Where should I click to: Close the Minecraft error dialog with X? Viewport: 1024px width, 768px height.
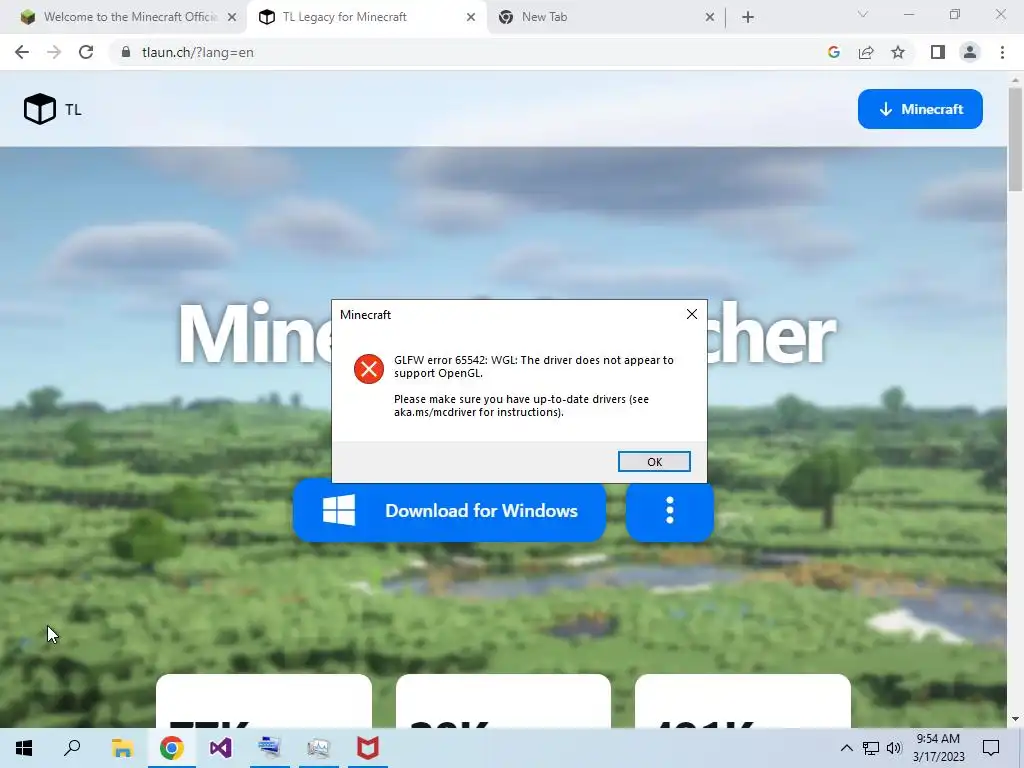click(692, 314)
